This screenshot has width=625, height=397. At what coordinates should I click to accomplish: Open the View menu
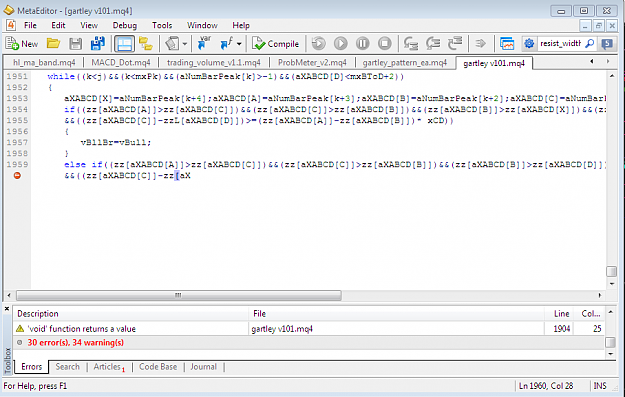pyautogui.click(x=89, y=26)
